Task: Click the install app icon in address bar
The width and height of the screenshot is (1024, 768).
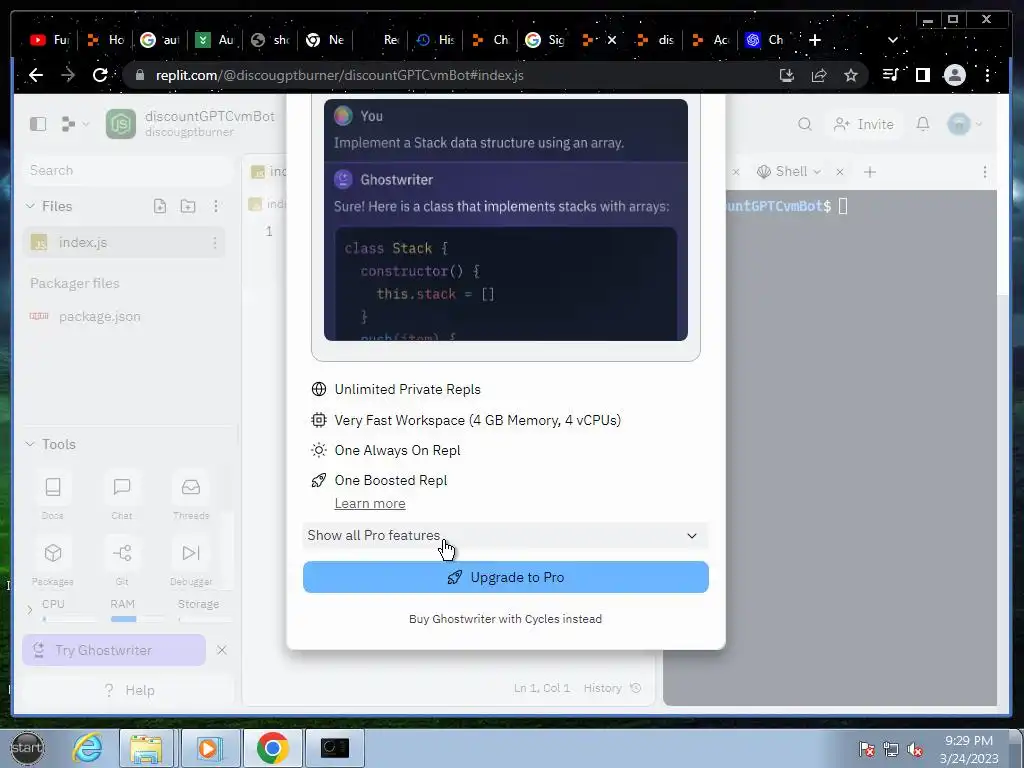Action: pos(787,75)
